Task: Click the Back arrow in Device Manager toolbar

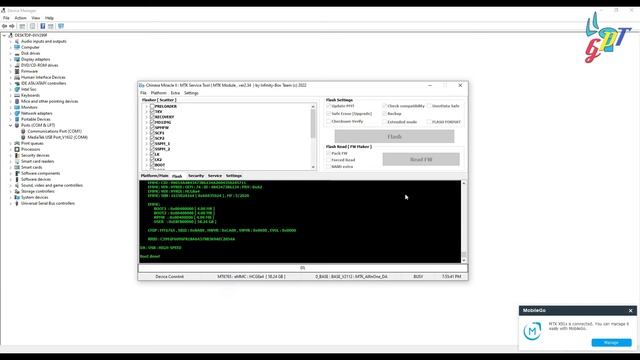Action: click(x=4, y=26)
